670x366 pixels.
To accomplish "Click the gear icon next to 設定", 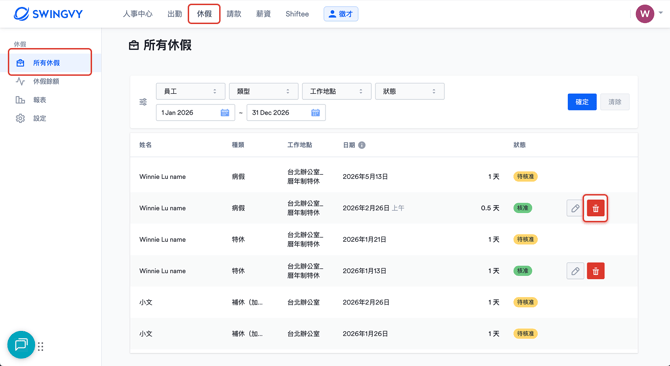I will click(x=20, y=118).
